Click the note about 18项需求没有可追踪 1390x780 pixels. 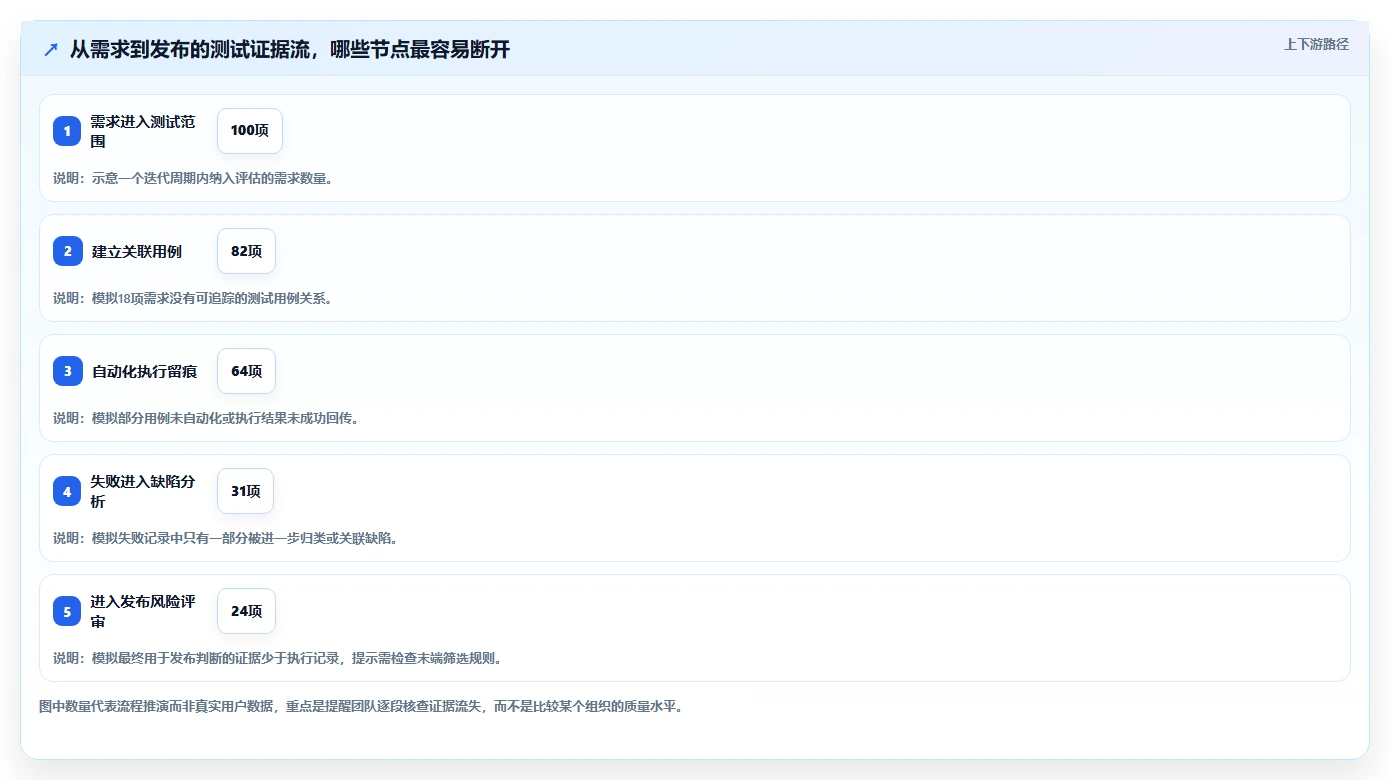193,298
